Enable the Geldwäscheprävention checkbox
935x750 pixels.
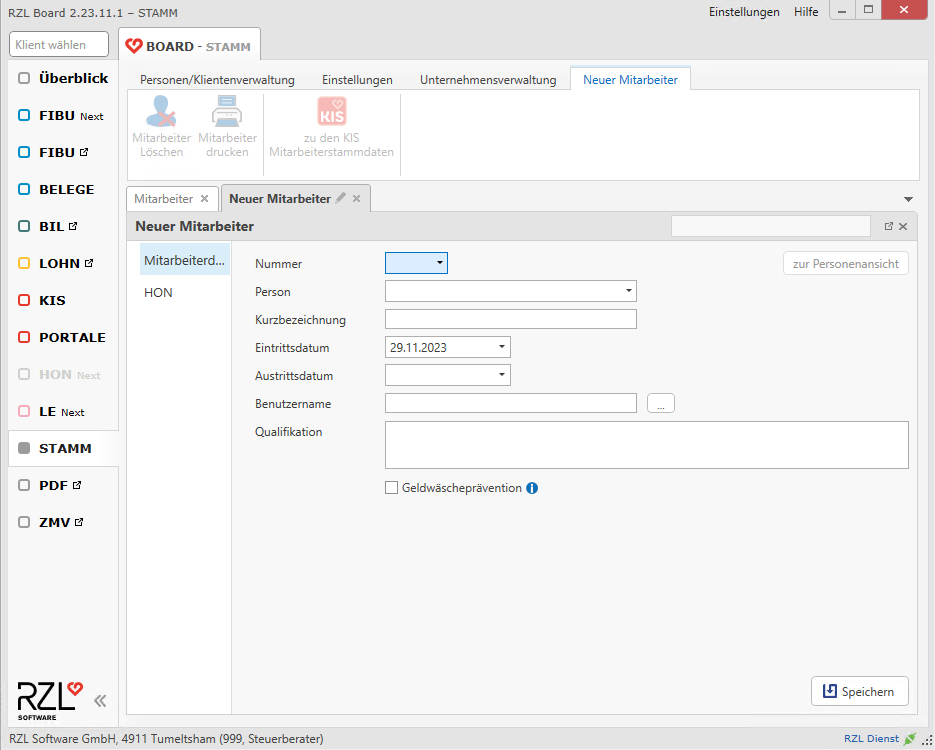[x=392, y=488]
